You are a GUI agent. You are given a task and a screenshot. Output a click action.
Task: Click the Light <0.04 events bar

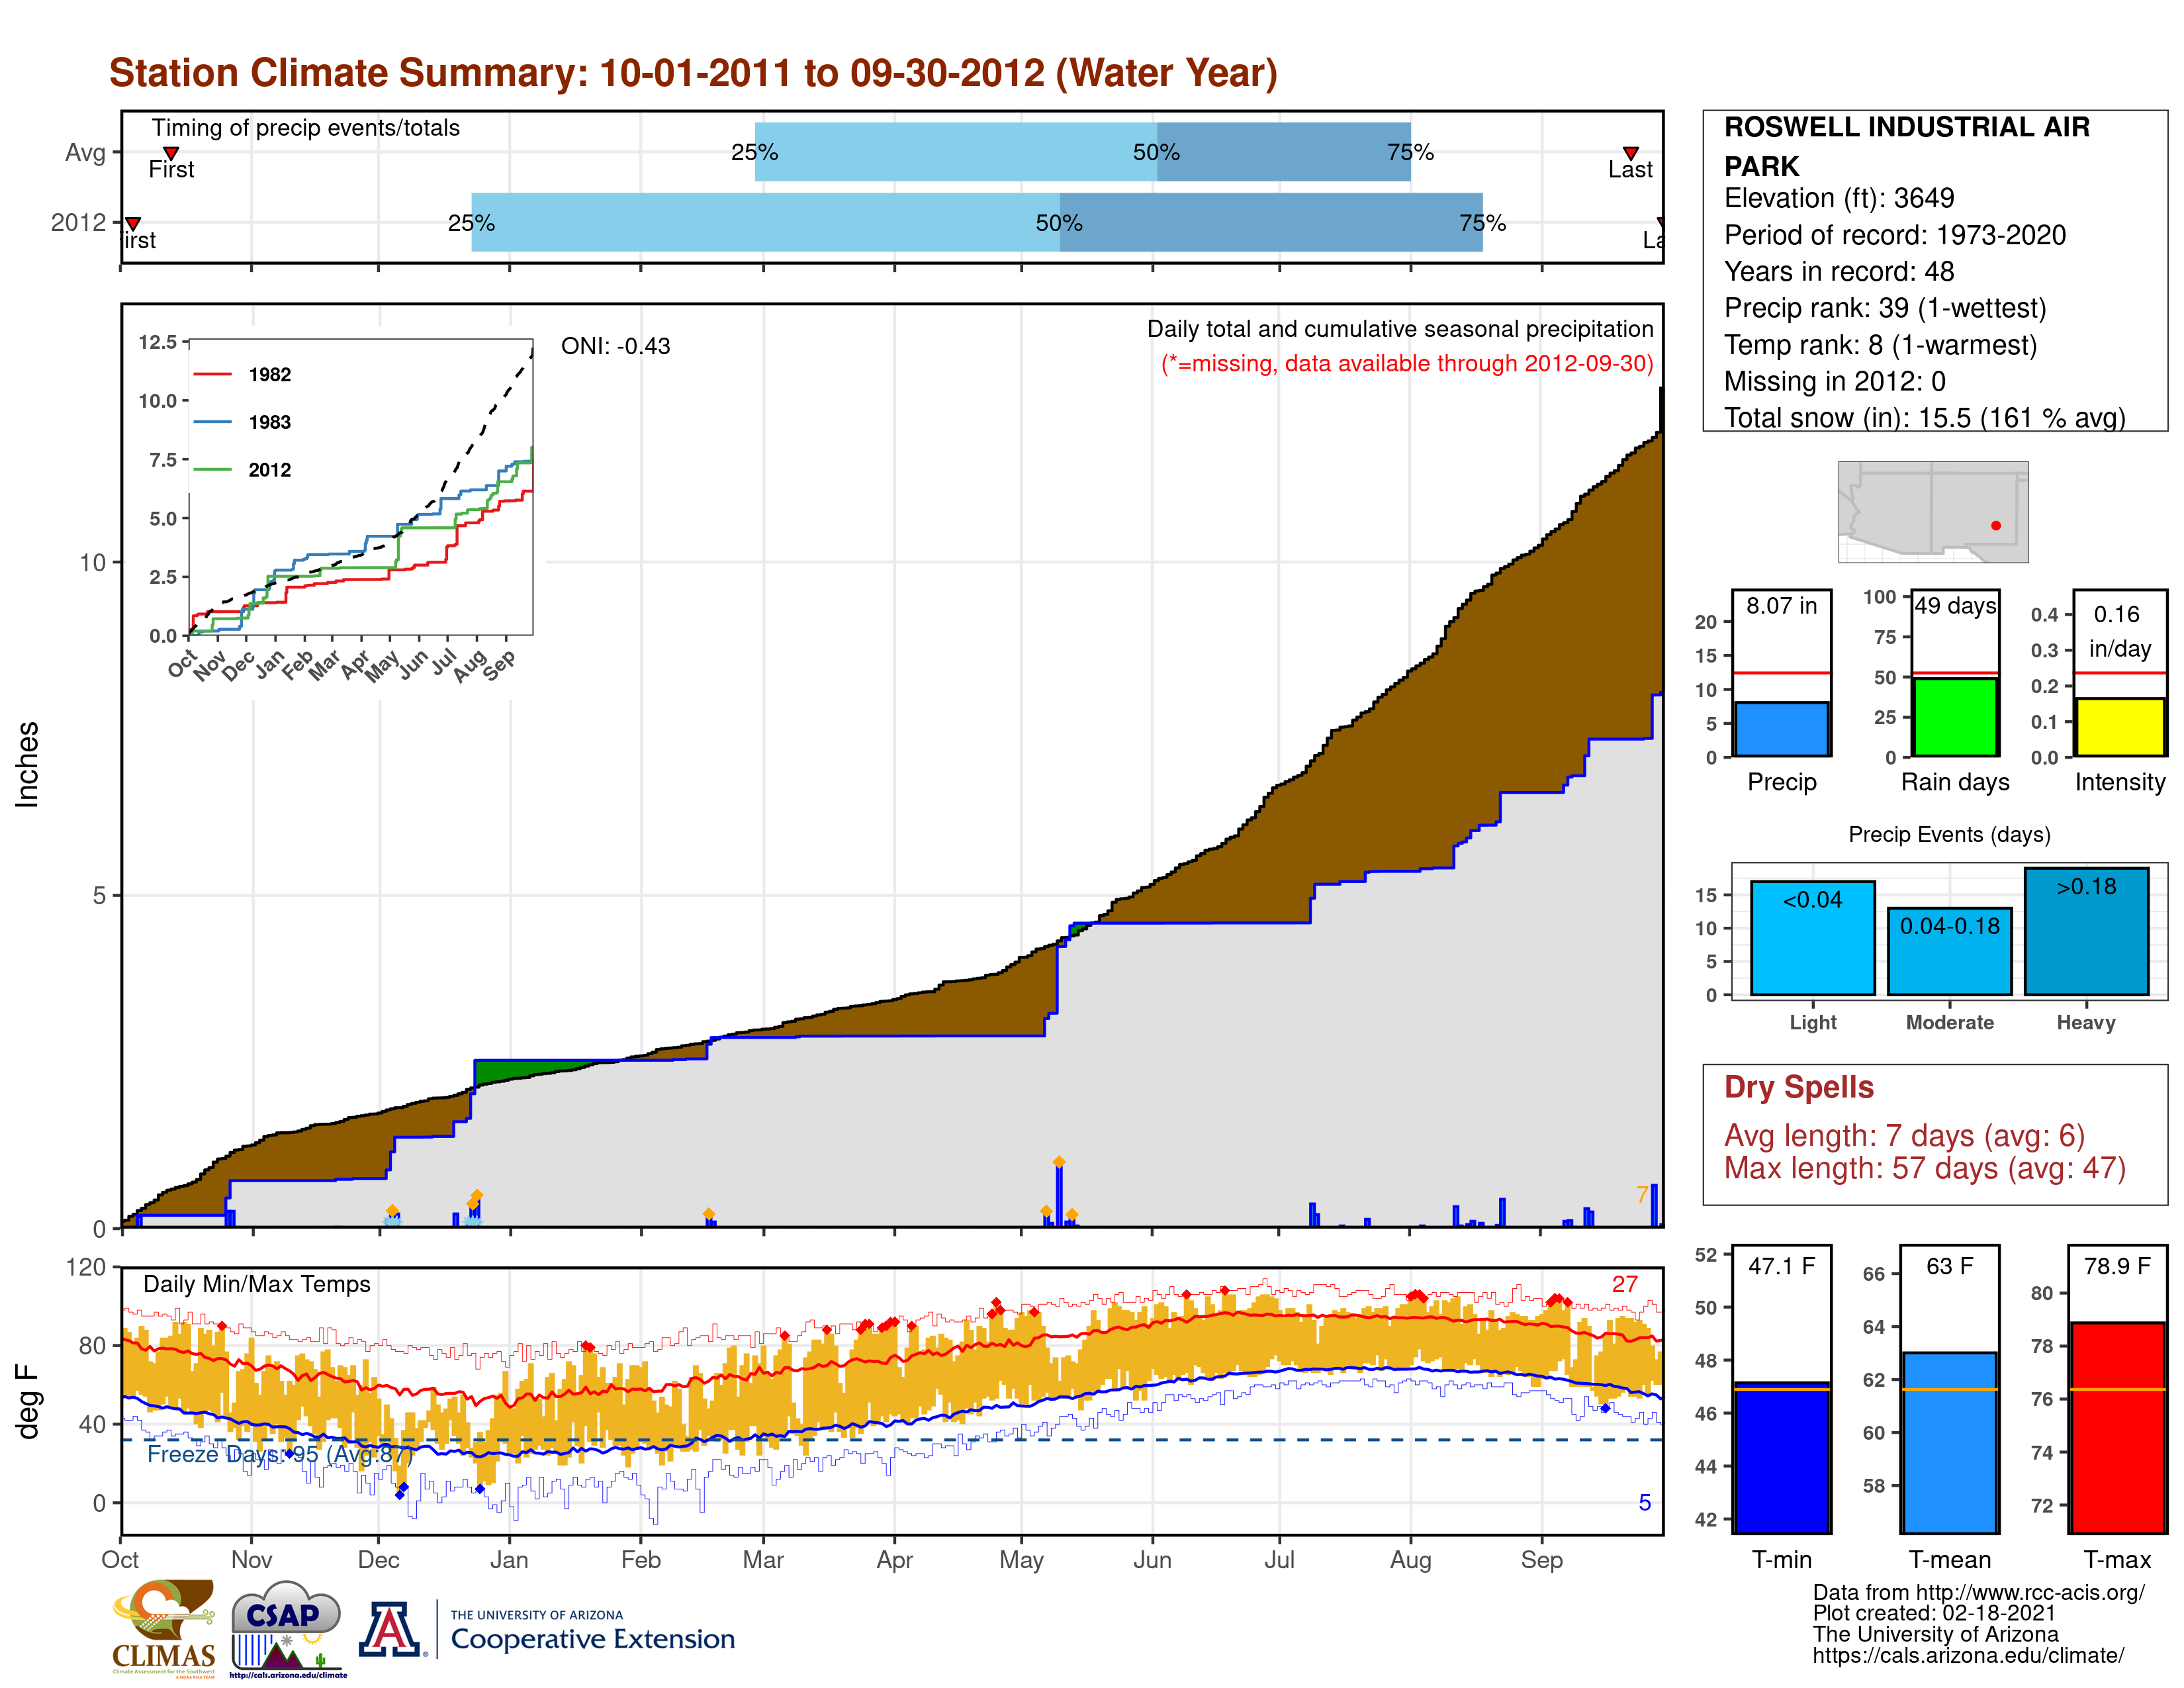click(1812, 938)
